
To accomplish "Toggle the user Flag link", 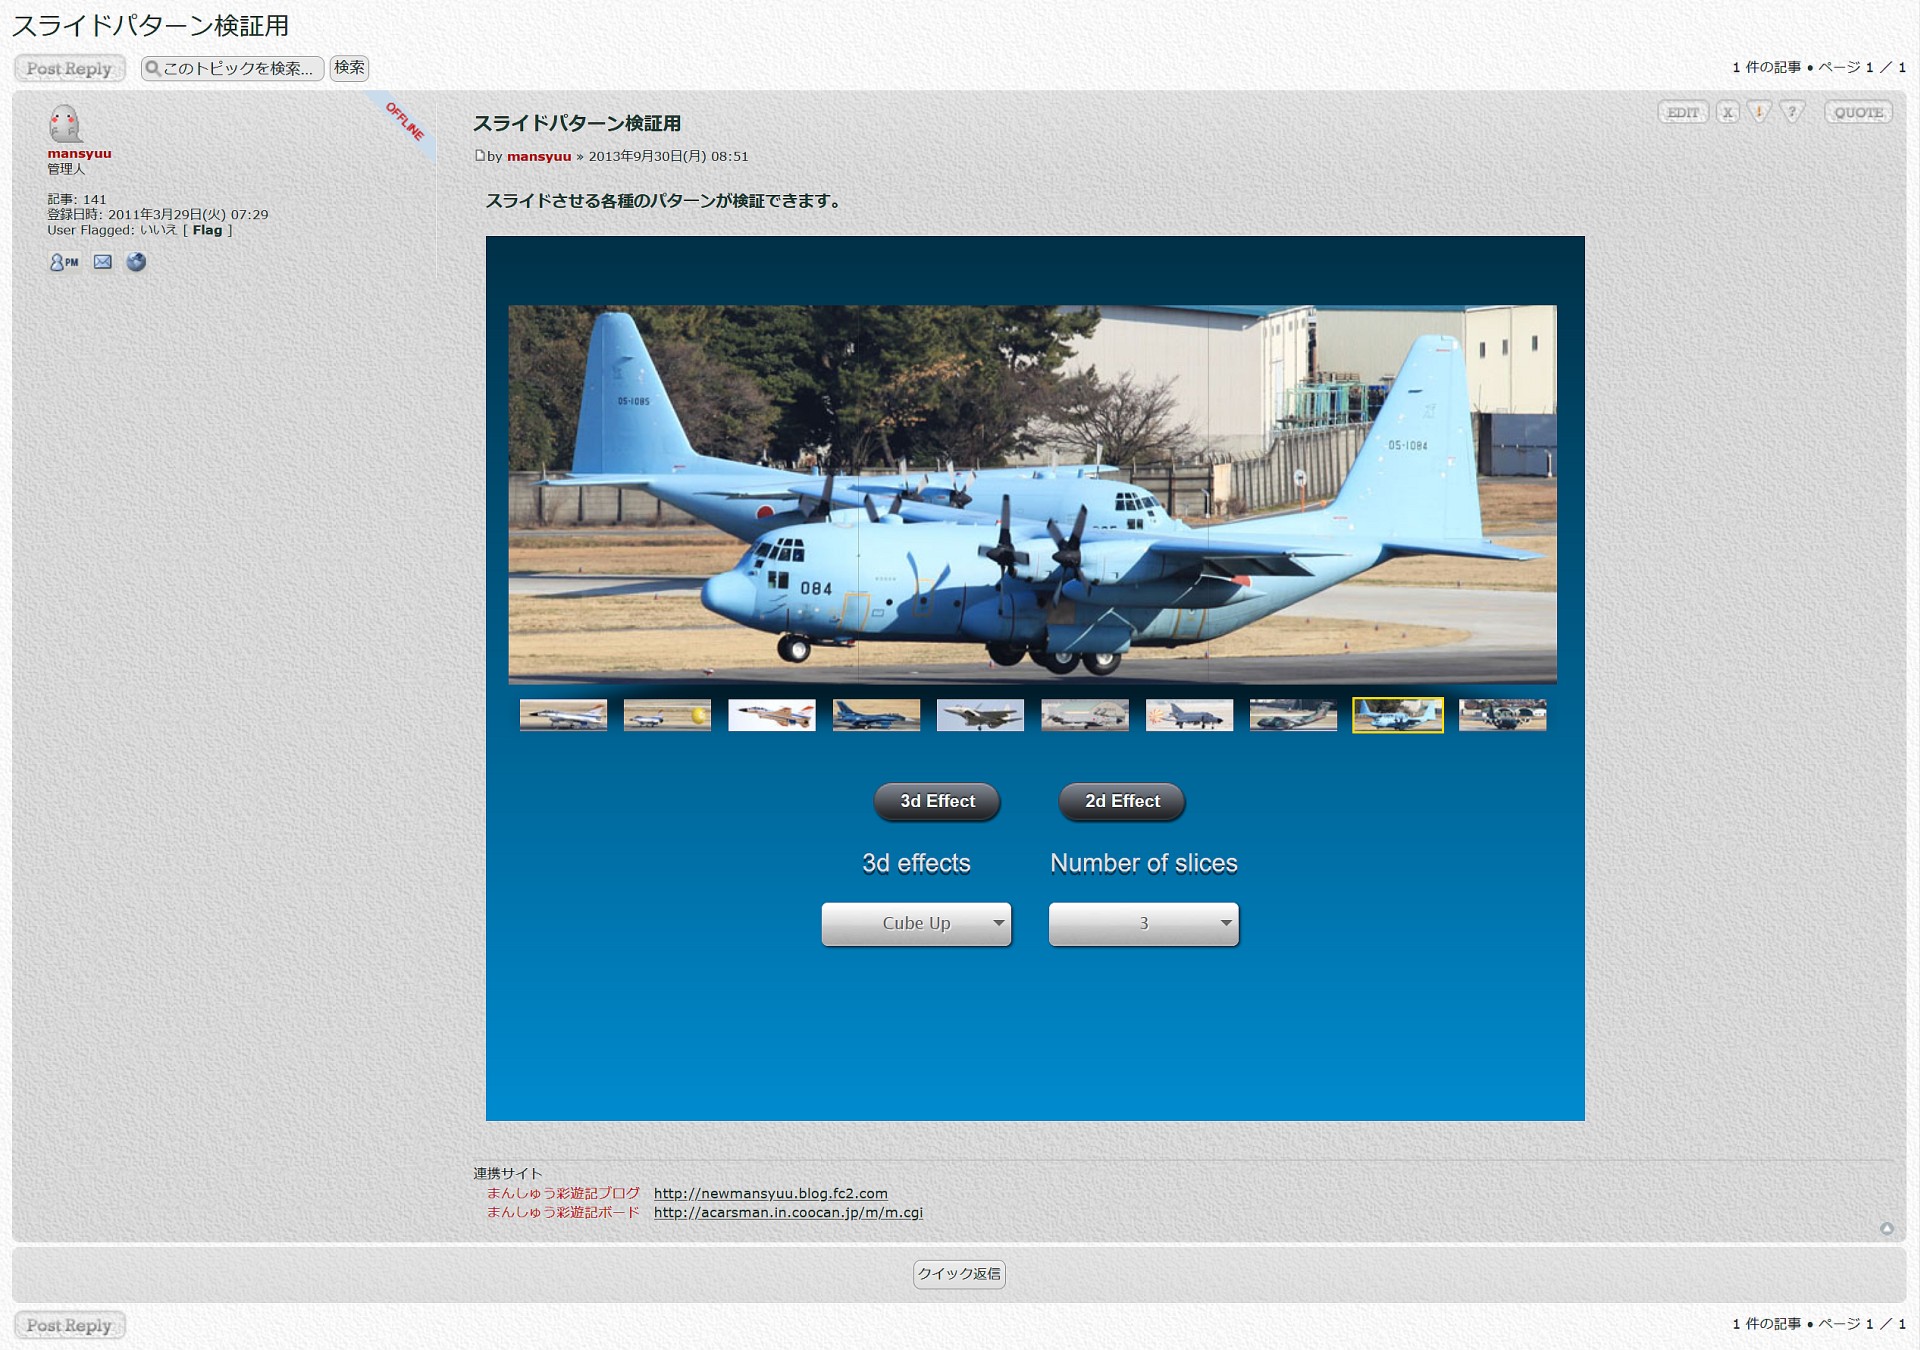I will (x=207, y=230).
